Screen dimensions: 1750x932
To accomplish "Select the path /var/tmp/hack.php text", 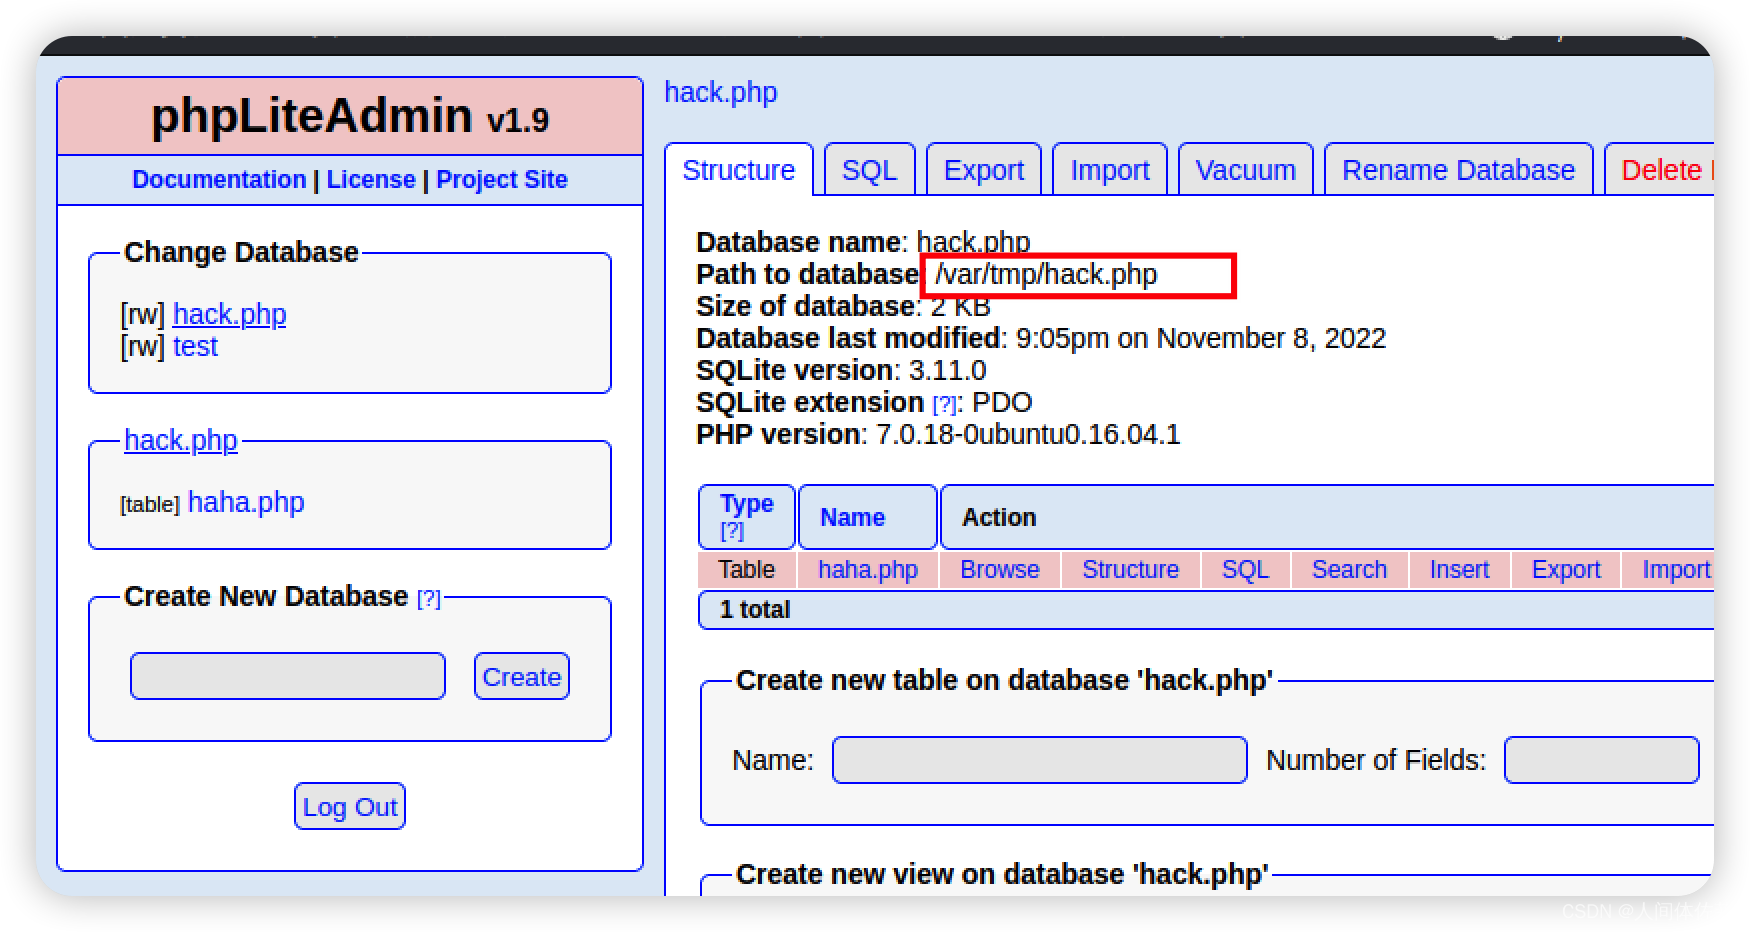I will 1046,274.
